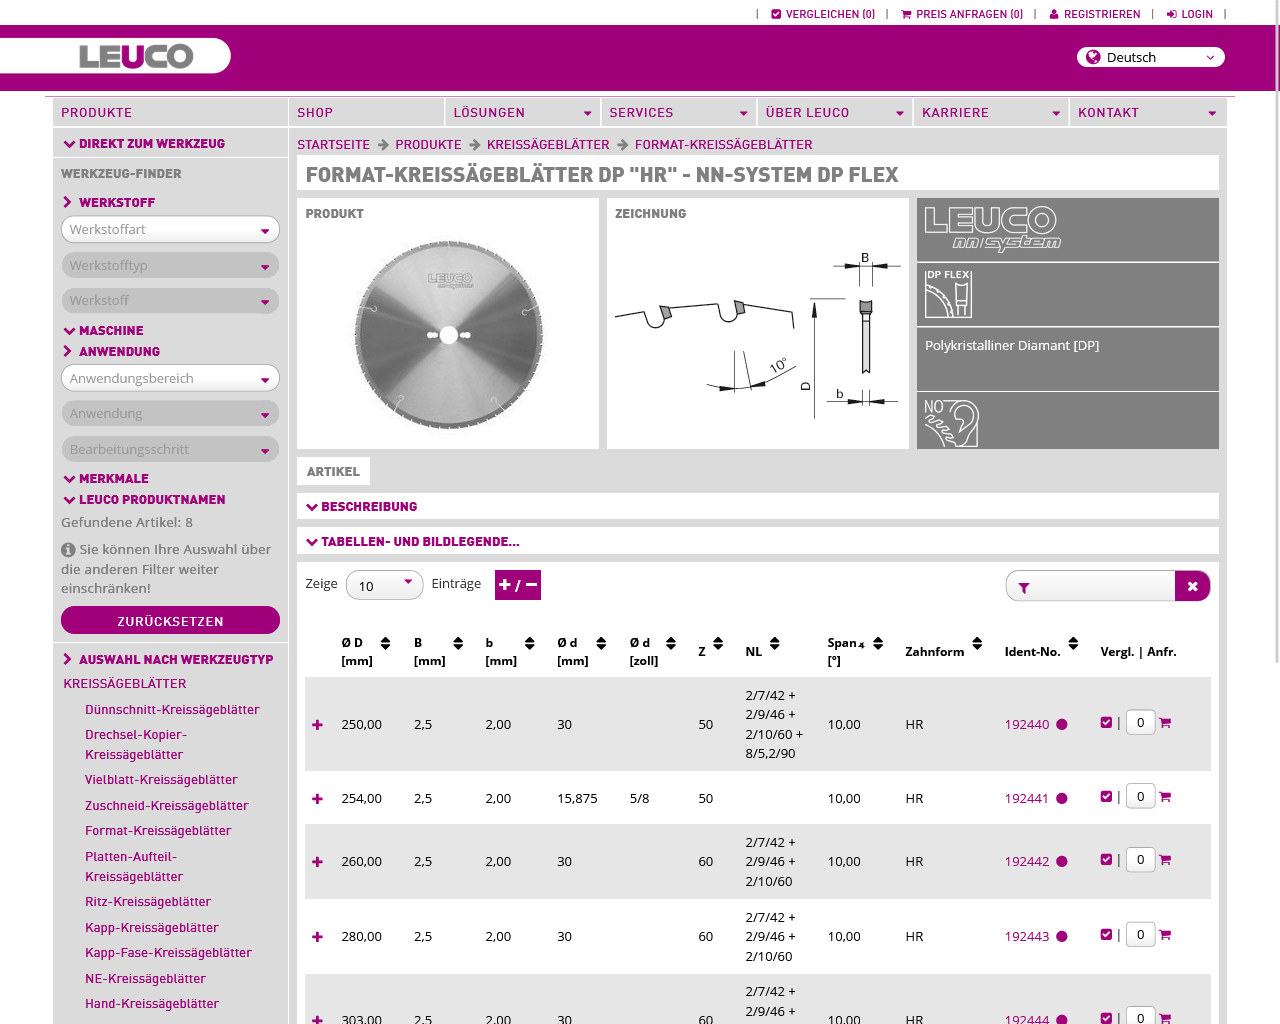Clear the table filter with X button
This screenshot has height=1024, width=1280.
pyautogui.click(x=1192, y=586)
